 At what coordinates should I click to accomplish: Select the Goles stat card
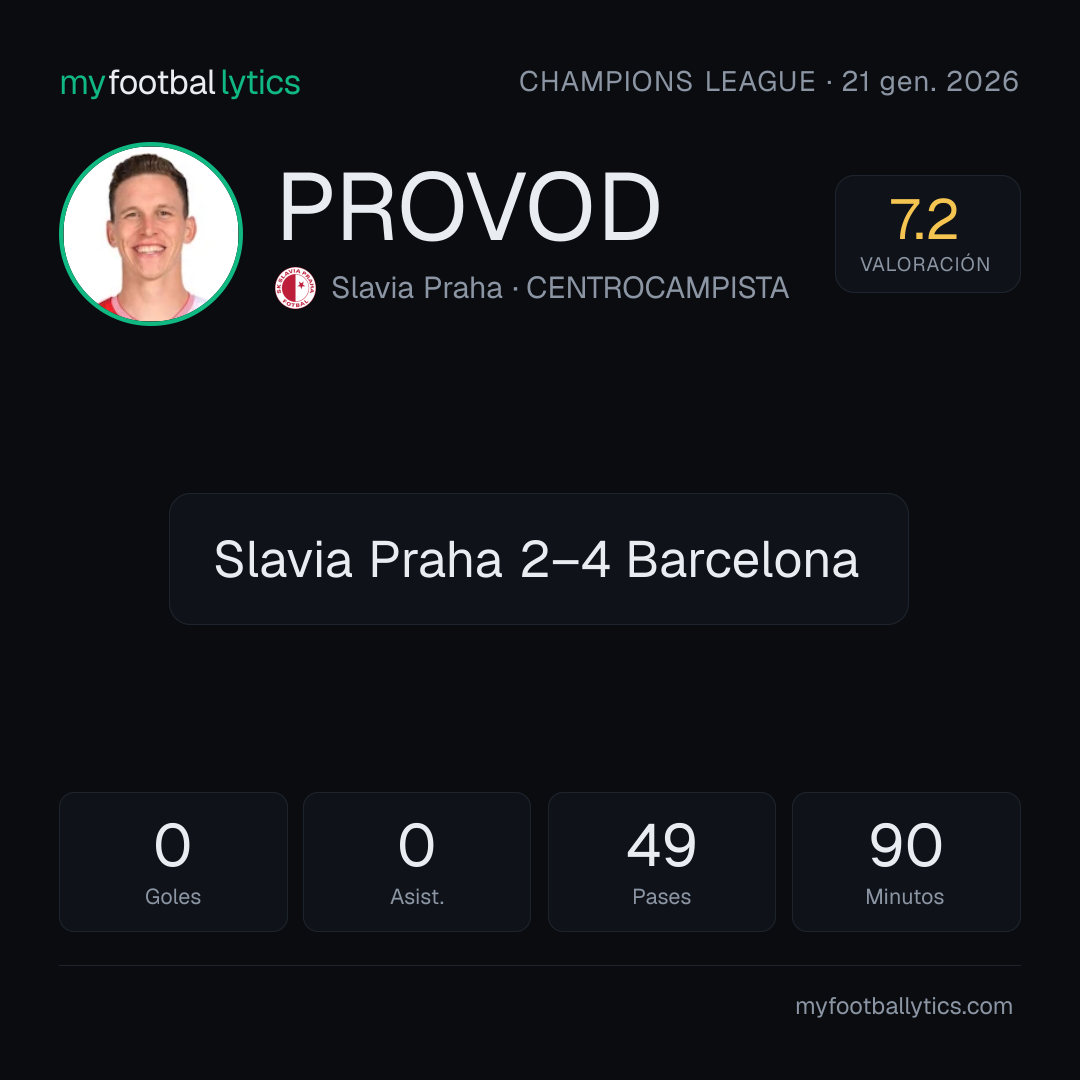click(x=173, y=862)
